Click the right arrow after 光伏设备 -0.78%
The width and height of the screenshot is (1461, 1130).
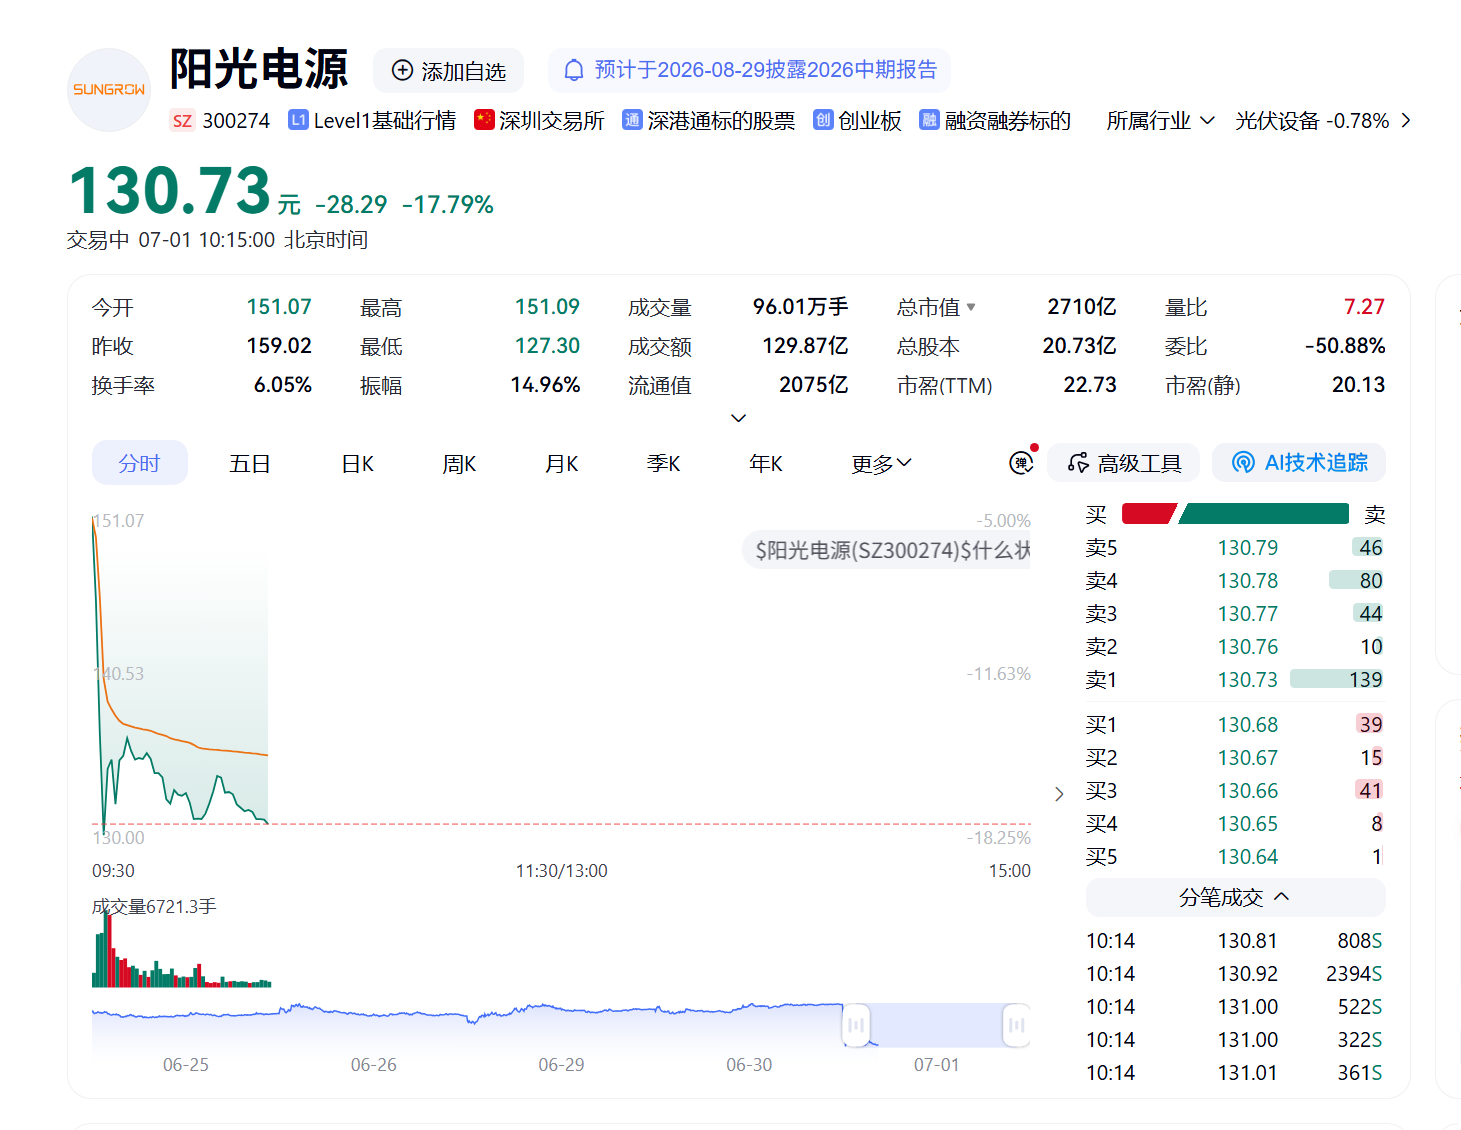pyautogui.click(x=1406, y=120)
